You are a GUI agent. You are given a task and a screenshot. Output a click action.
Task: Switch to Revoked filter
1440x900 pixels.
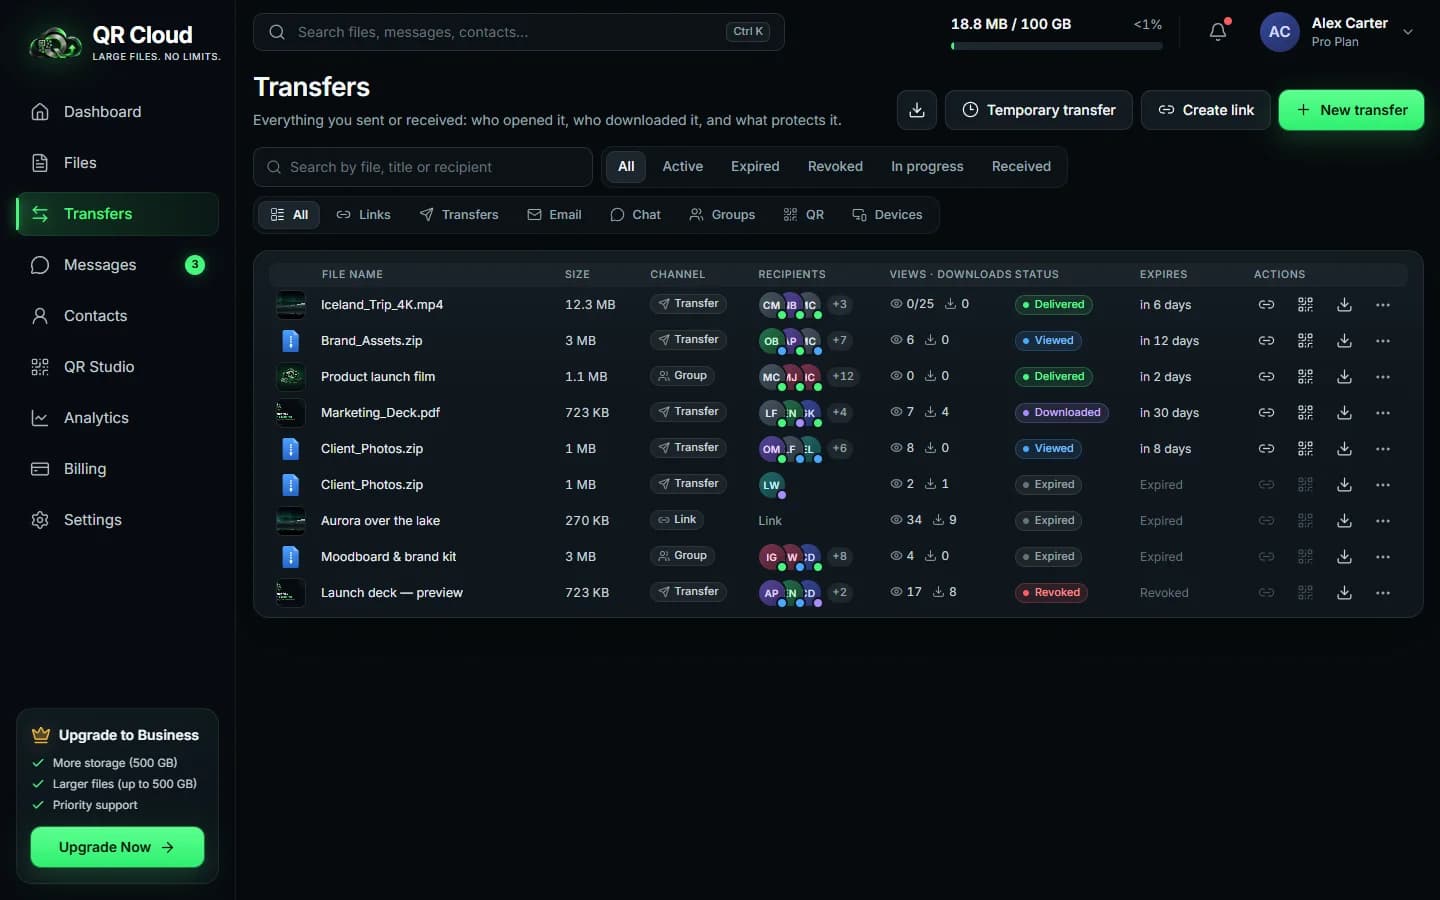click(835, 167)
